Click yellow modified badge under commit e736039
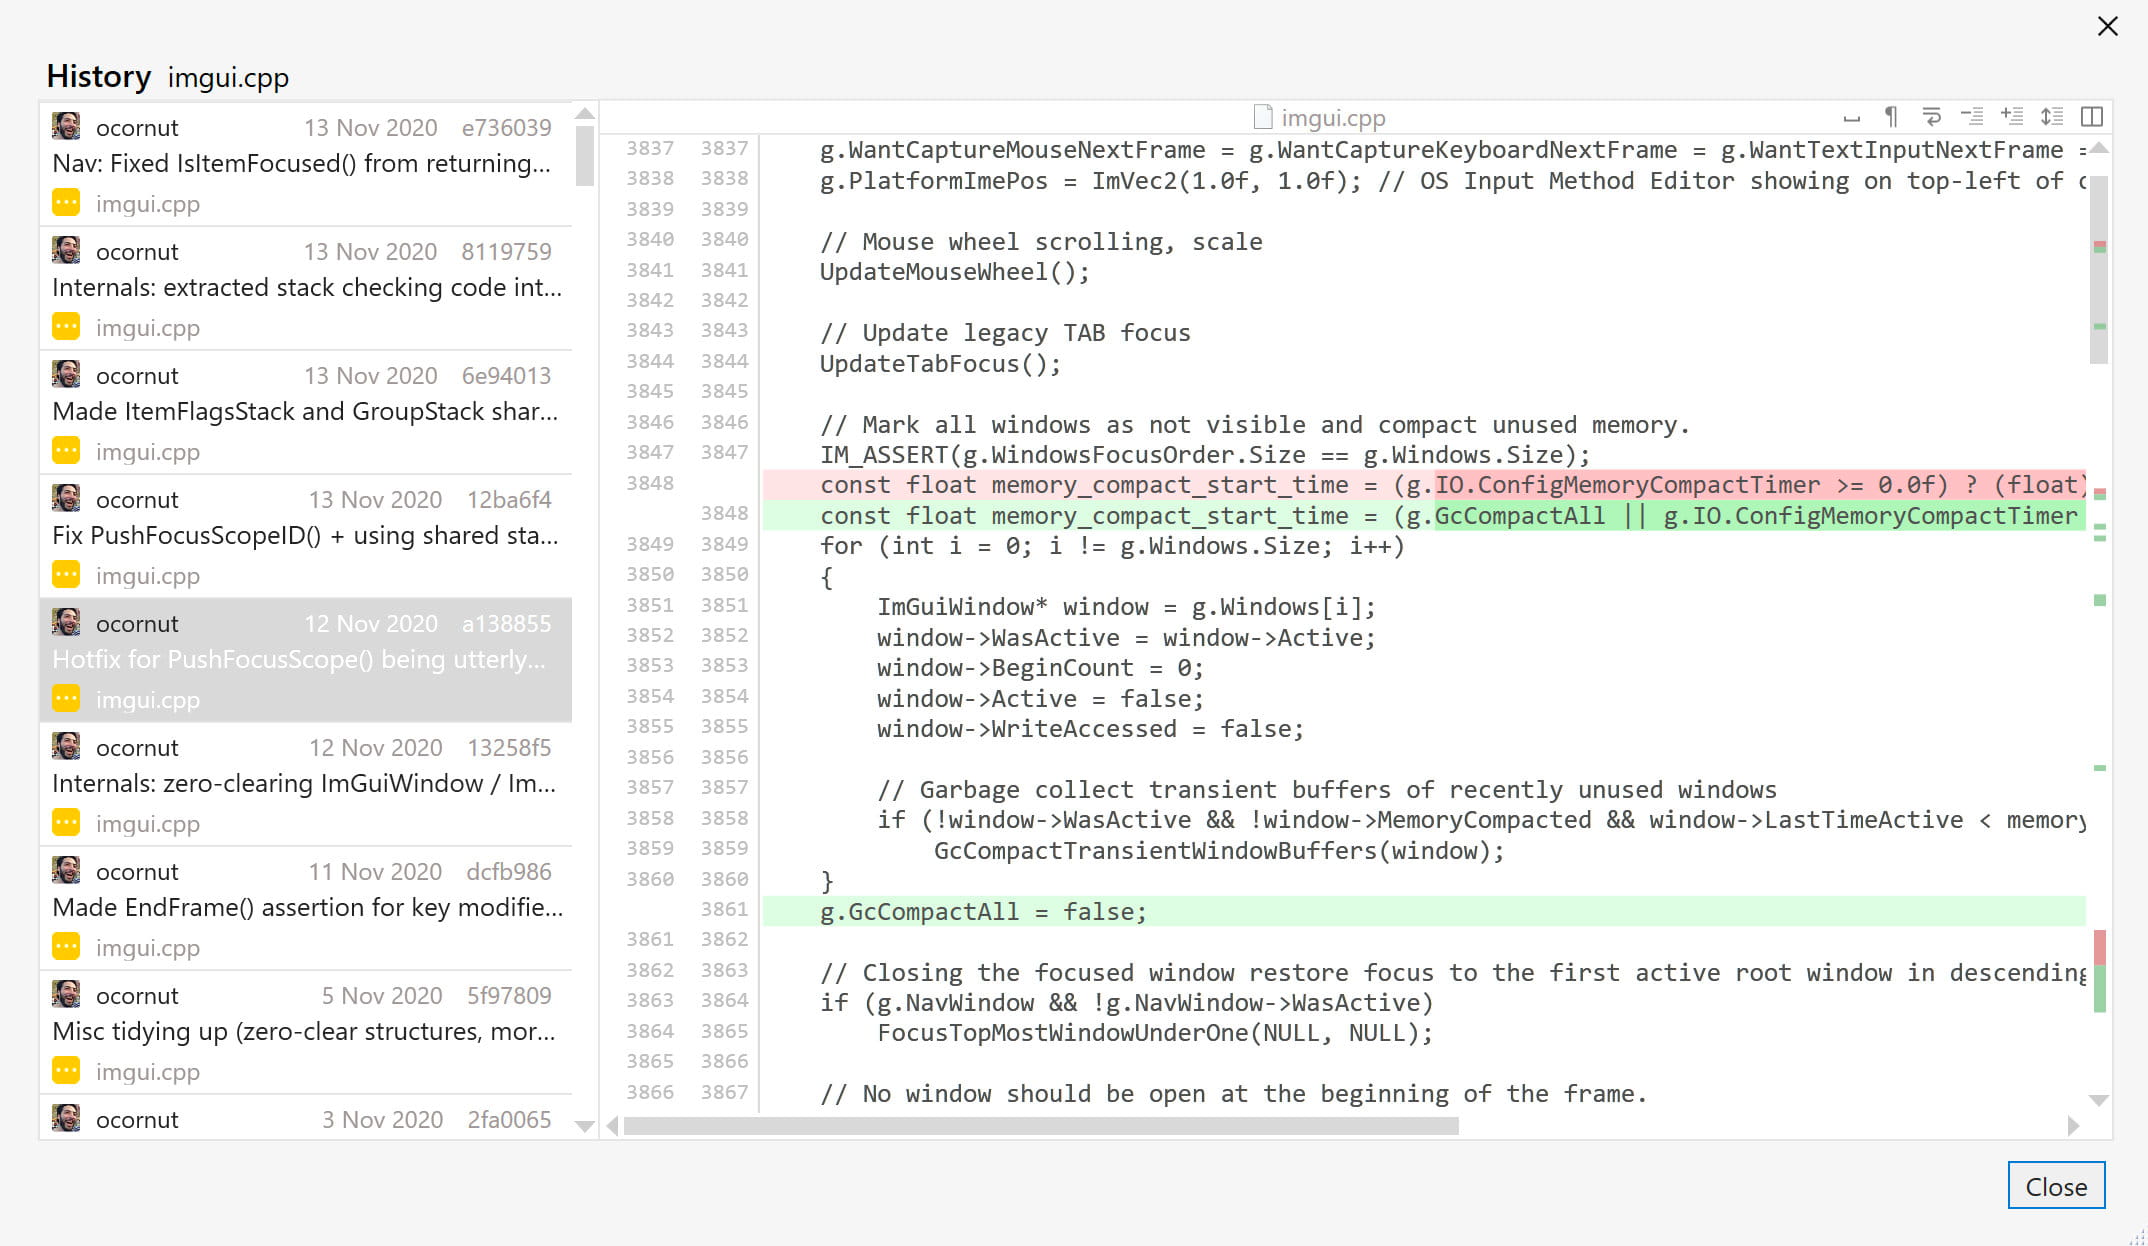The width and height of the screenshot is (2148, 1246). [x=66, y=203]
